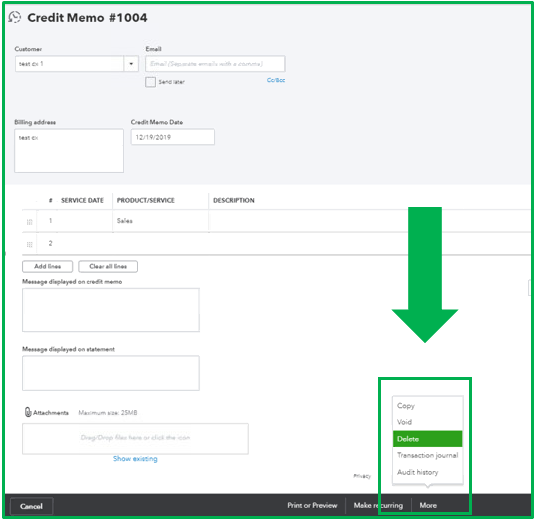This screenshot has width=536, height=521.
Task: Click the Attachments paperclip icon
Action: (28, 412)
